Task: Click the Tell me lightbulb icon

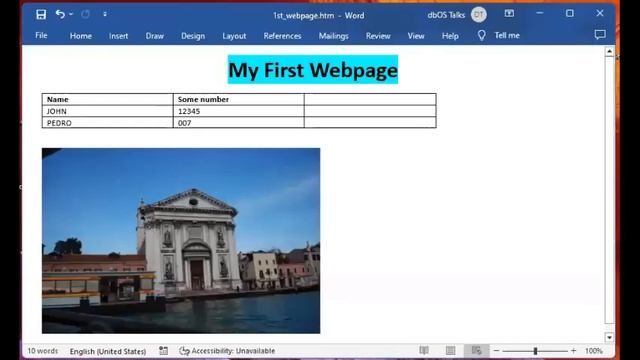Action: coord(482,36)
